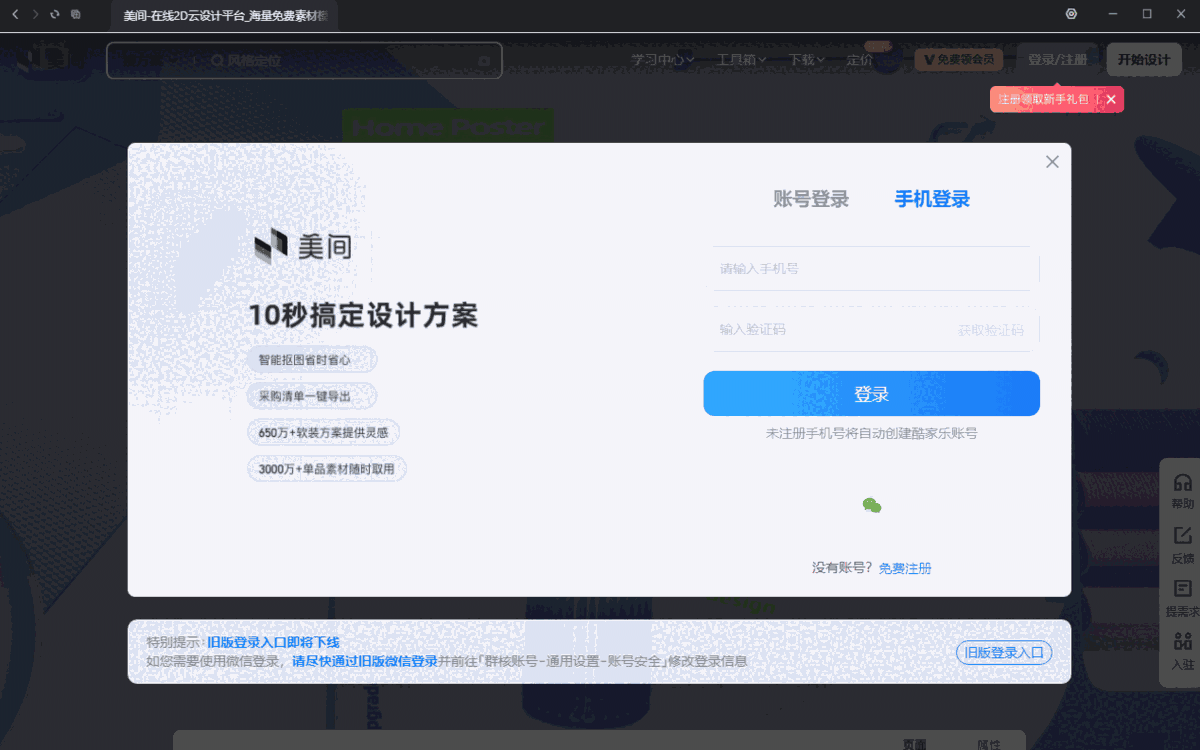
Task: Click the 开始设计 button
Action: tap(1143, 59)
